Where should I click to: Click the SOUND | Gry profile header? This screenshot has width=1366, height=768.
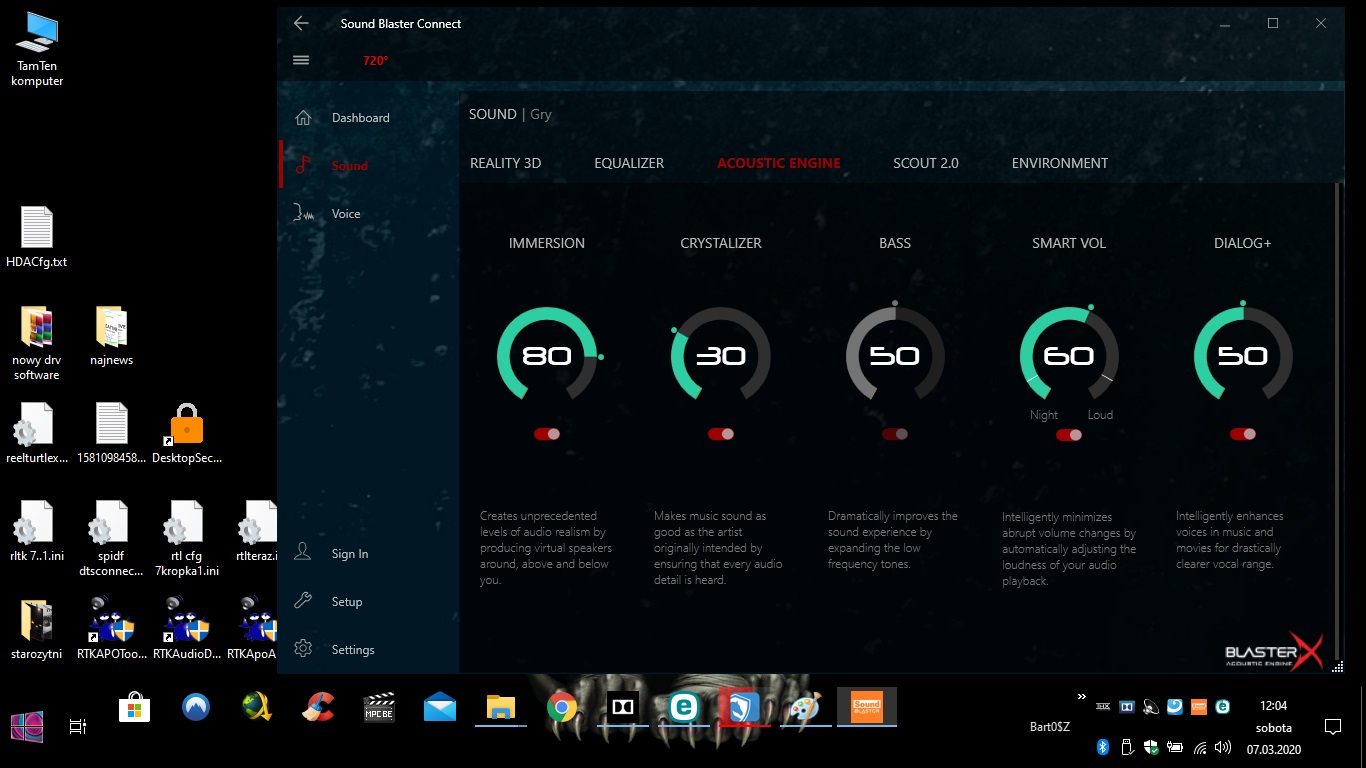(511, 114)
